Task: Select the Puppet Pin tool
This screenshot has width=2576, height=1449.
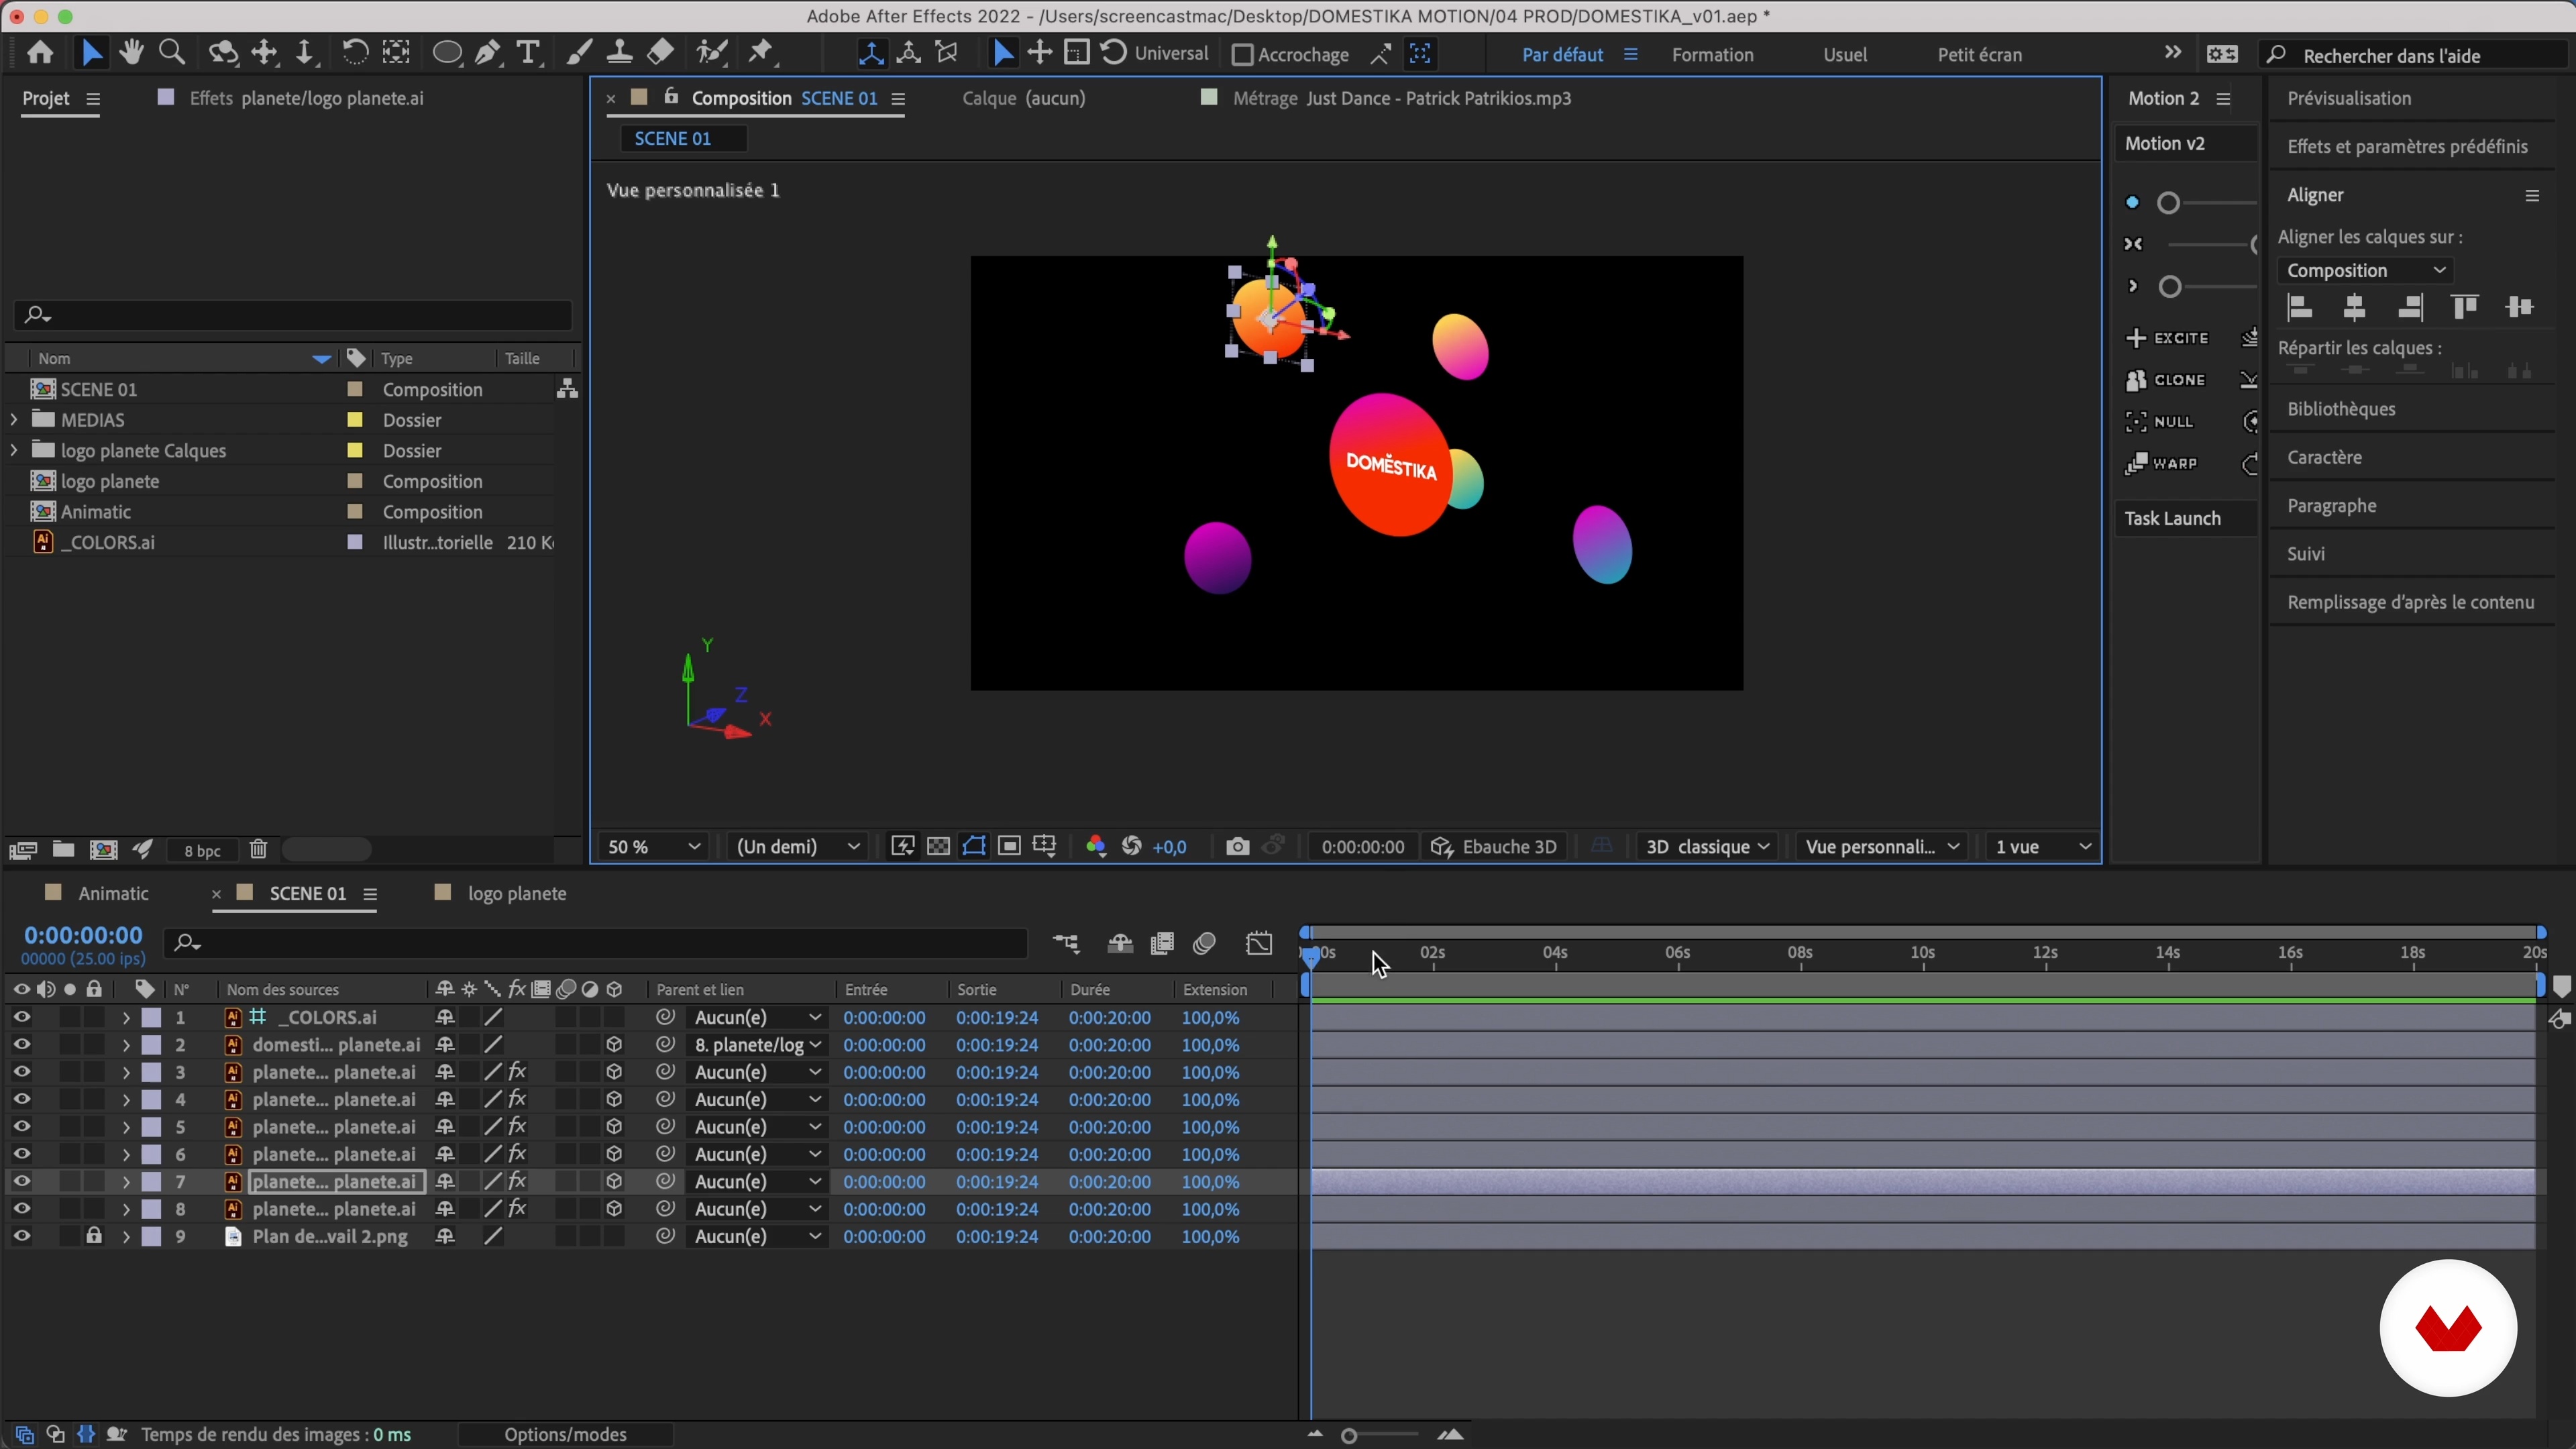Action: (x=762, y=53)
